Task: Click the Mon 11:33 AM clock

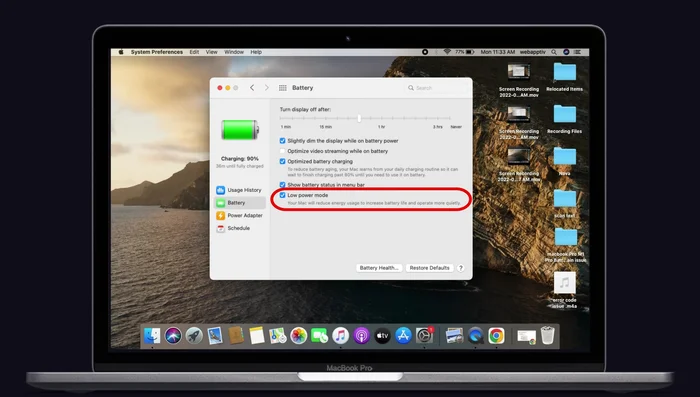Action: 498,52
